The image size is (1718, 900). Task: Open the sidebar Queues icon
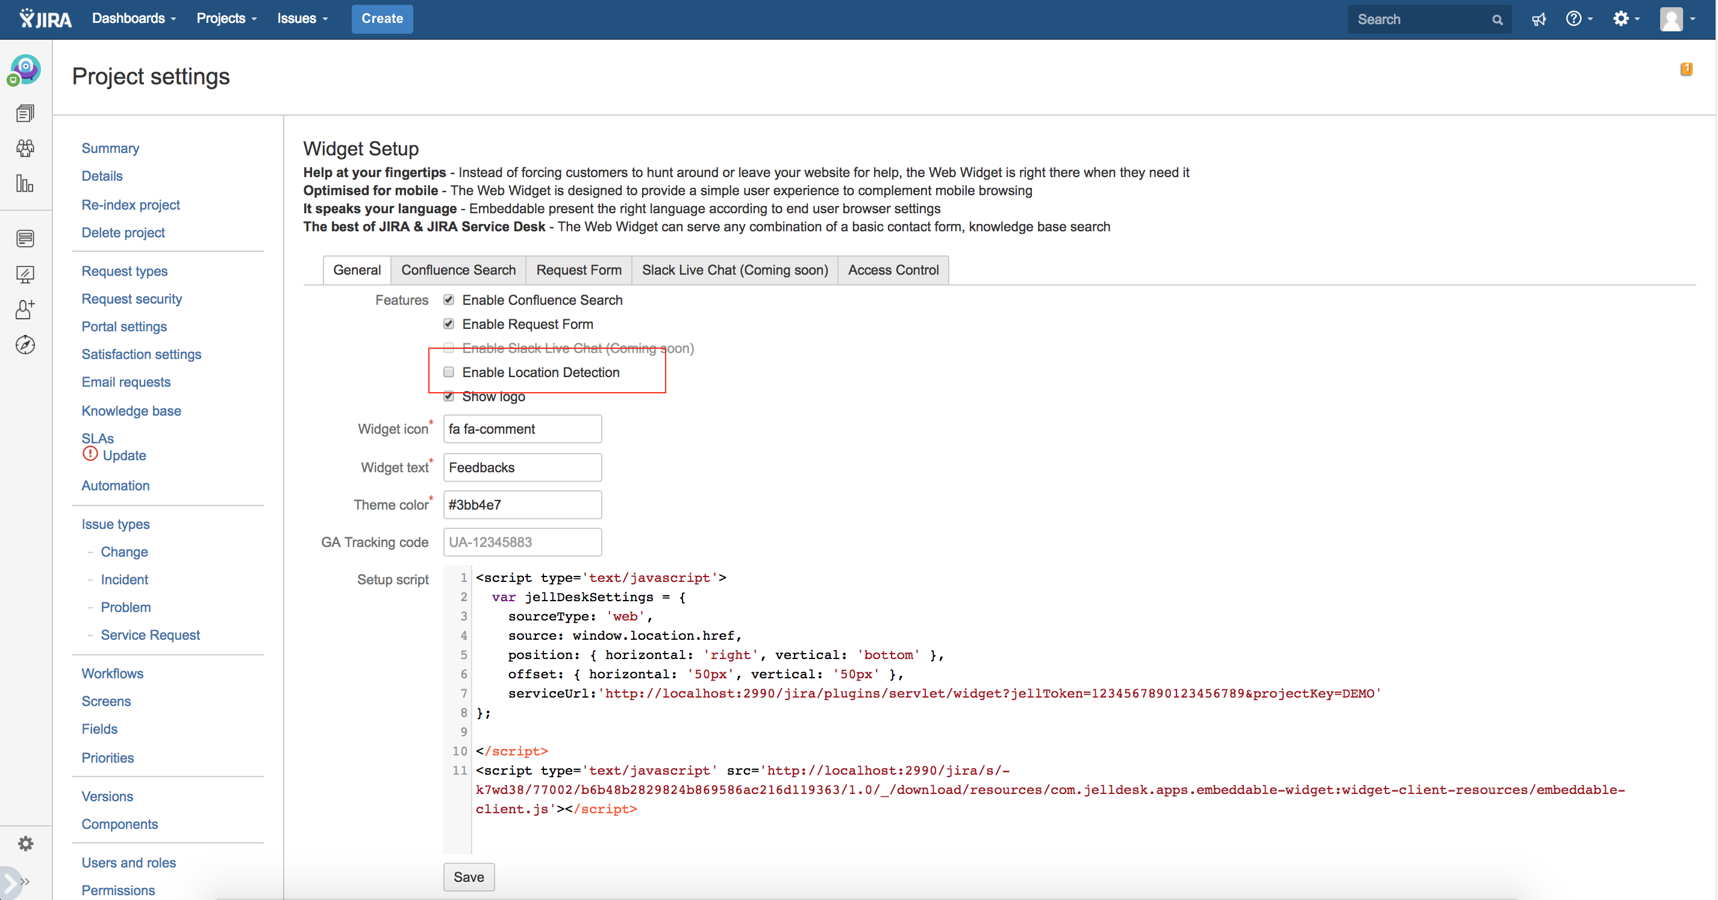coord(25,113)
